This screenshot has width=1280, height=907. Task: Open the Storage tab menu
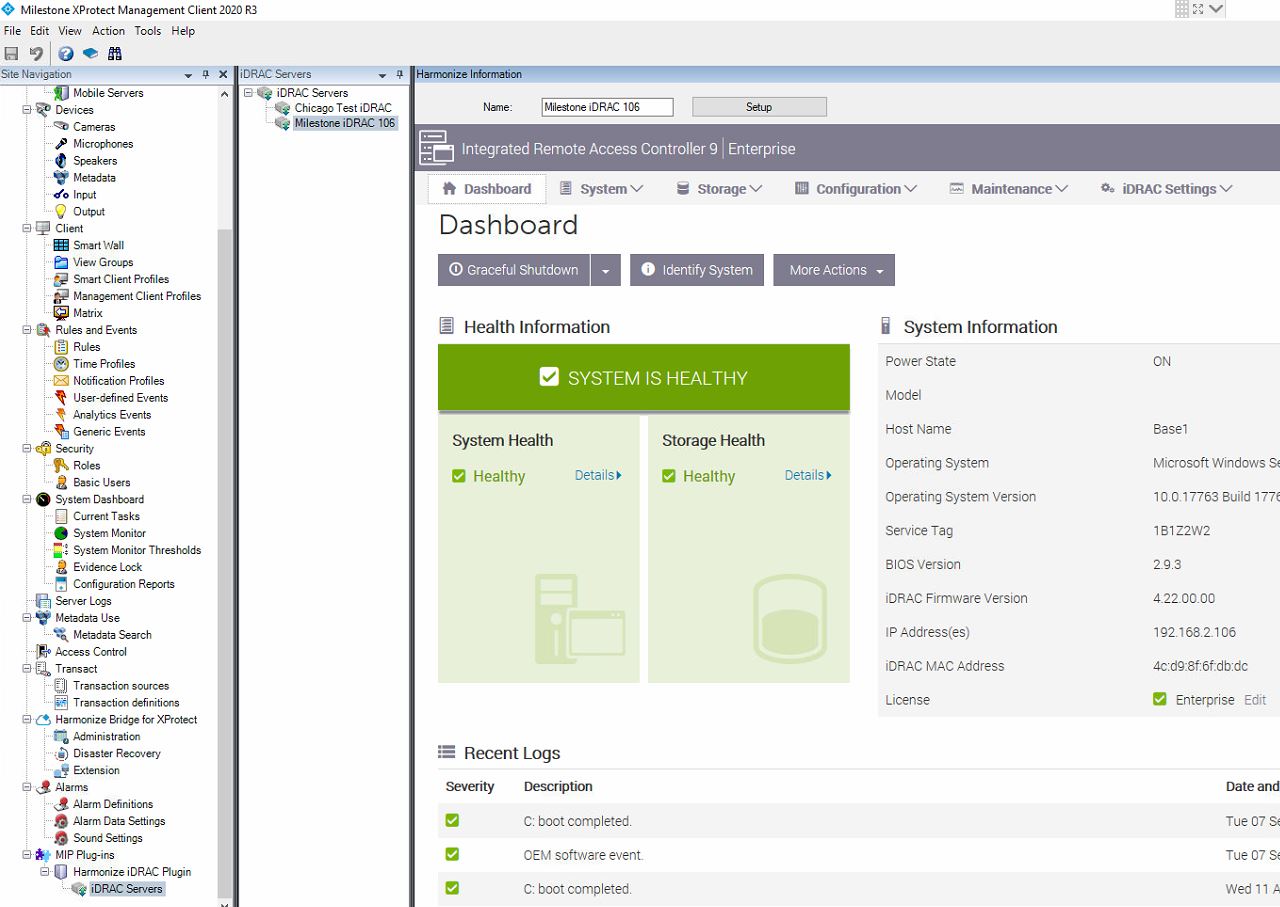(x=720, y=189)
